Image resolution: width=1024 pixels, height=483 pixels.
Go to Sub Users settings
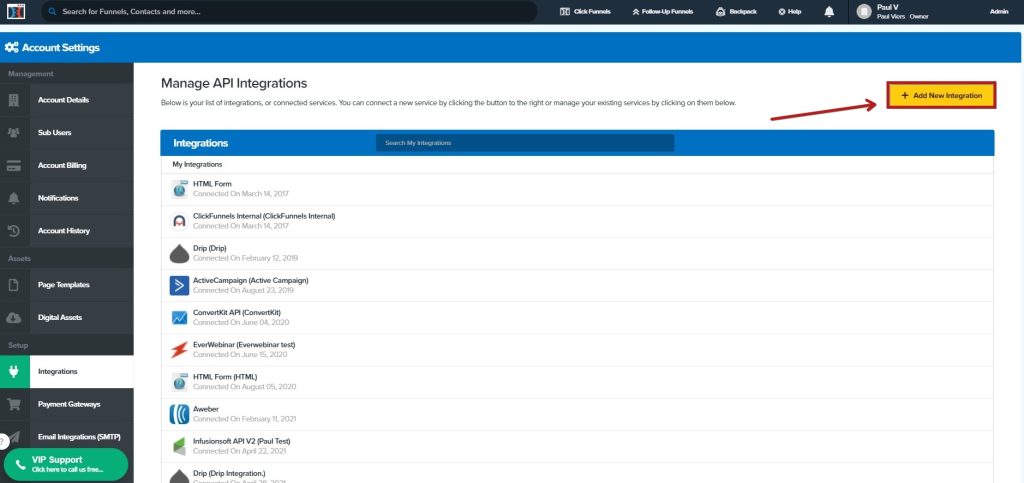pyautogui.click(x=67, y=132)
